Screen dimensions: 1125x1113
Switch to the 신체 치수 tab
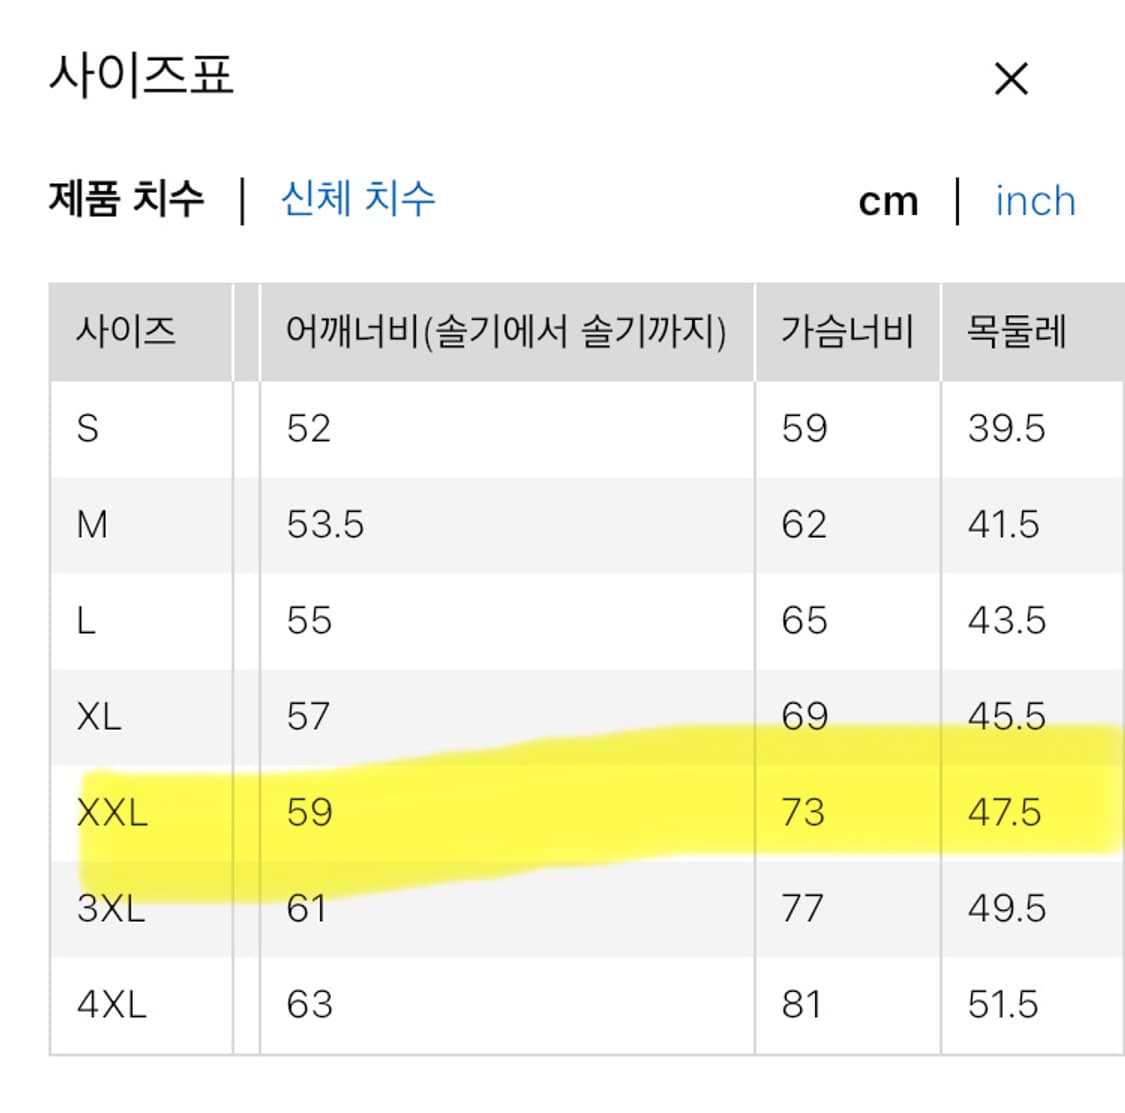pos(357,201)
